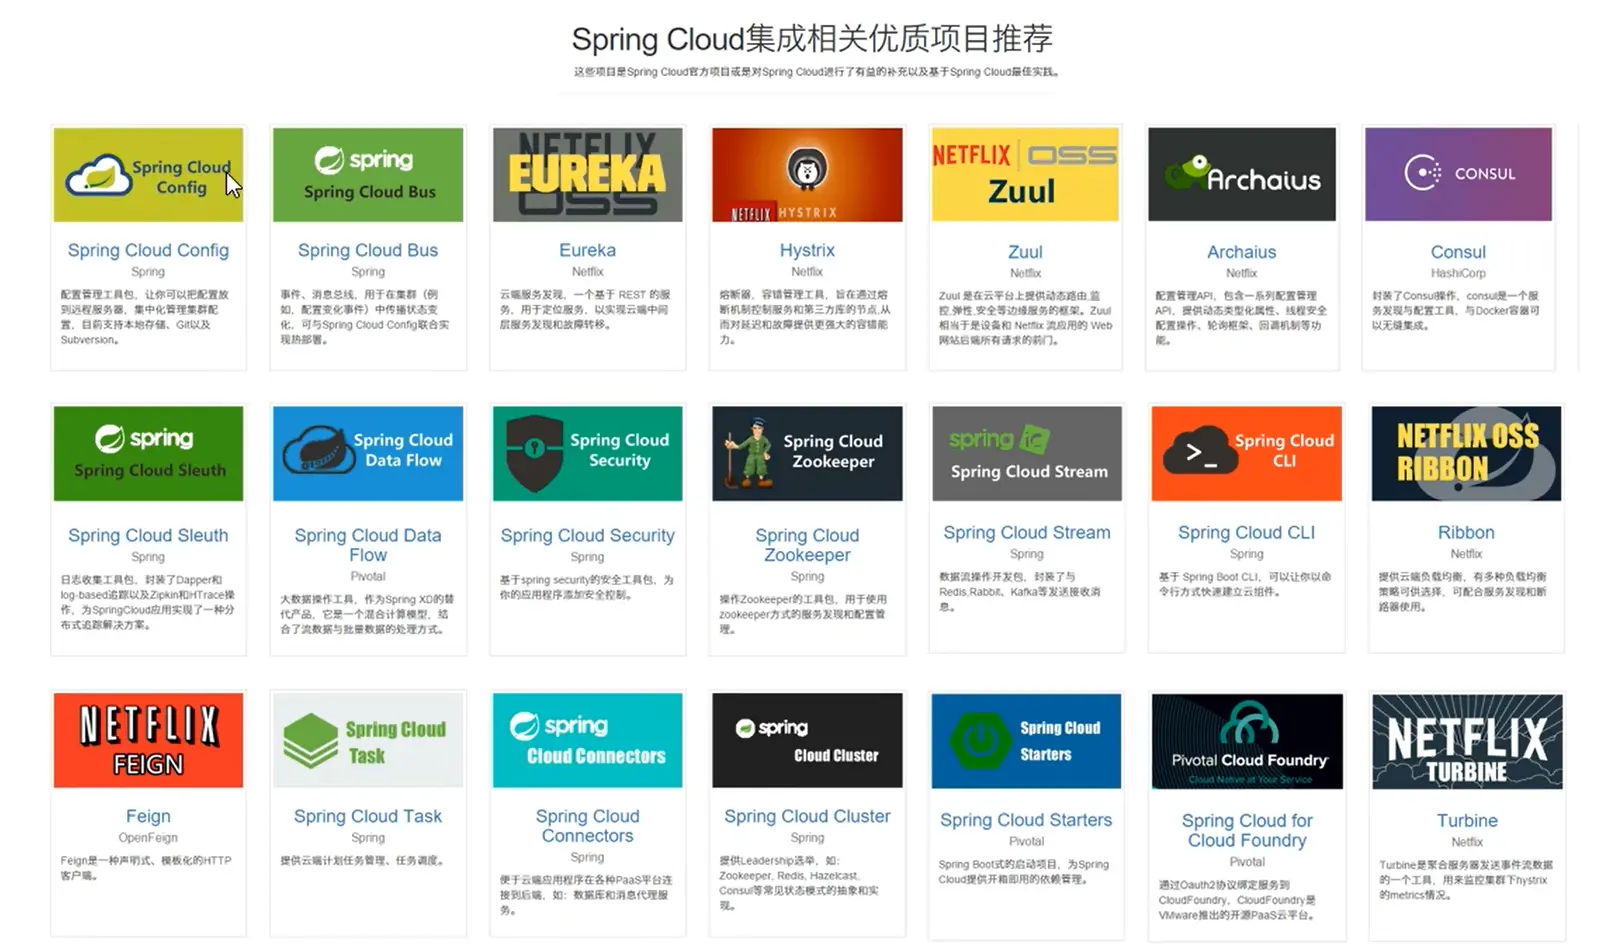Select Pivotal label under Spring Cloud Starters
The image size is (1620, 950).
(1026, 842)
